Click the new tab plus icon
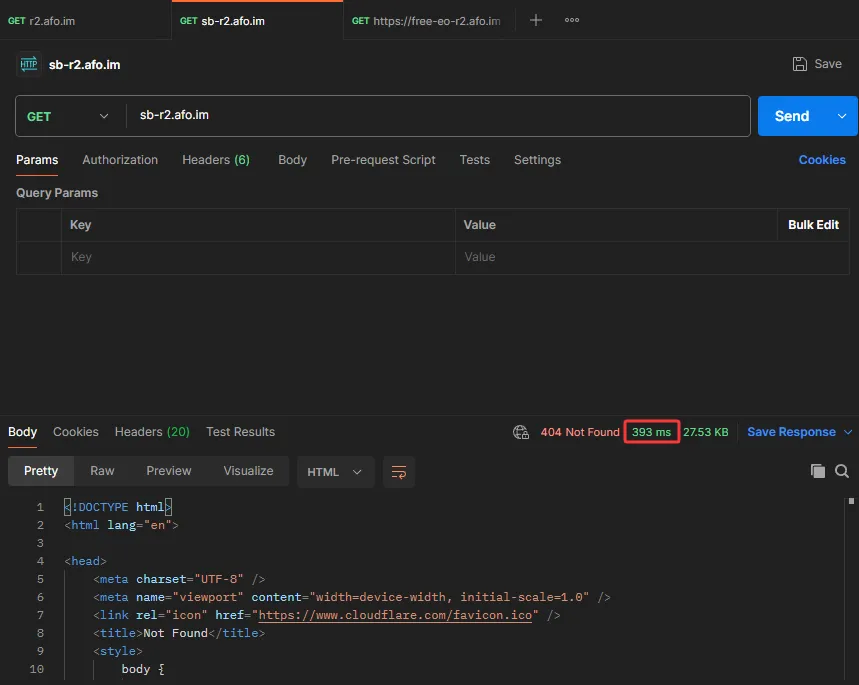Viewport: 859px width, 685px height. (536, 20)
